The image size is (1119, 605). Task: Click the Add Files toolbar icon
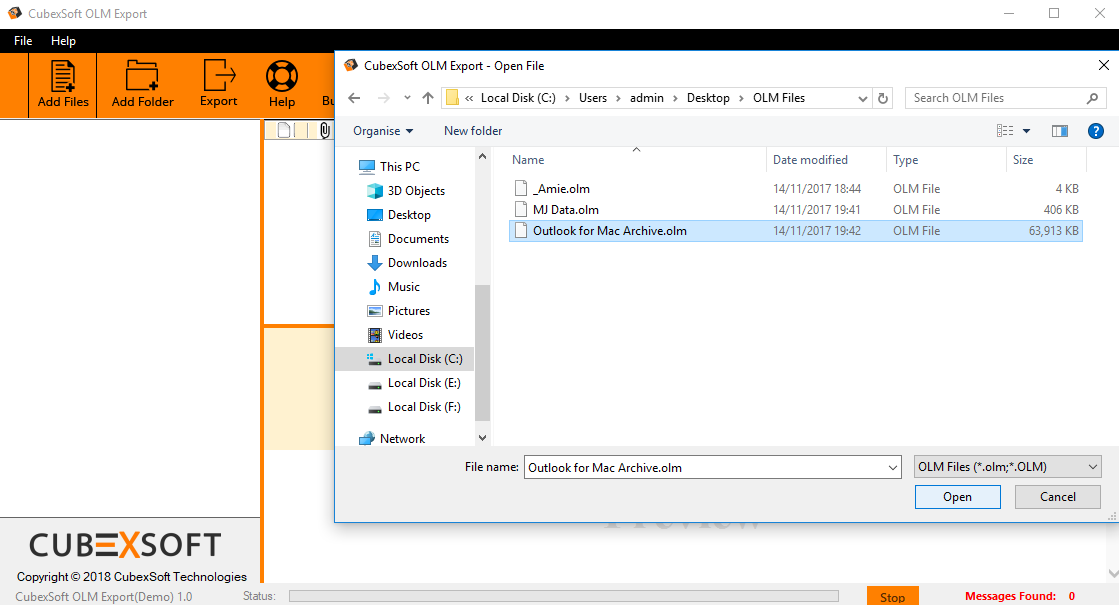(x=63, y=84)
